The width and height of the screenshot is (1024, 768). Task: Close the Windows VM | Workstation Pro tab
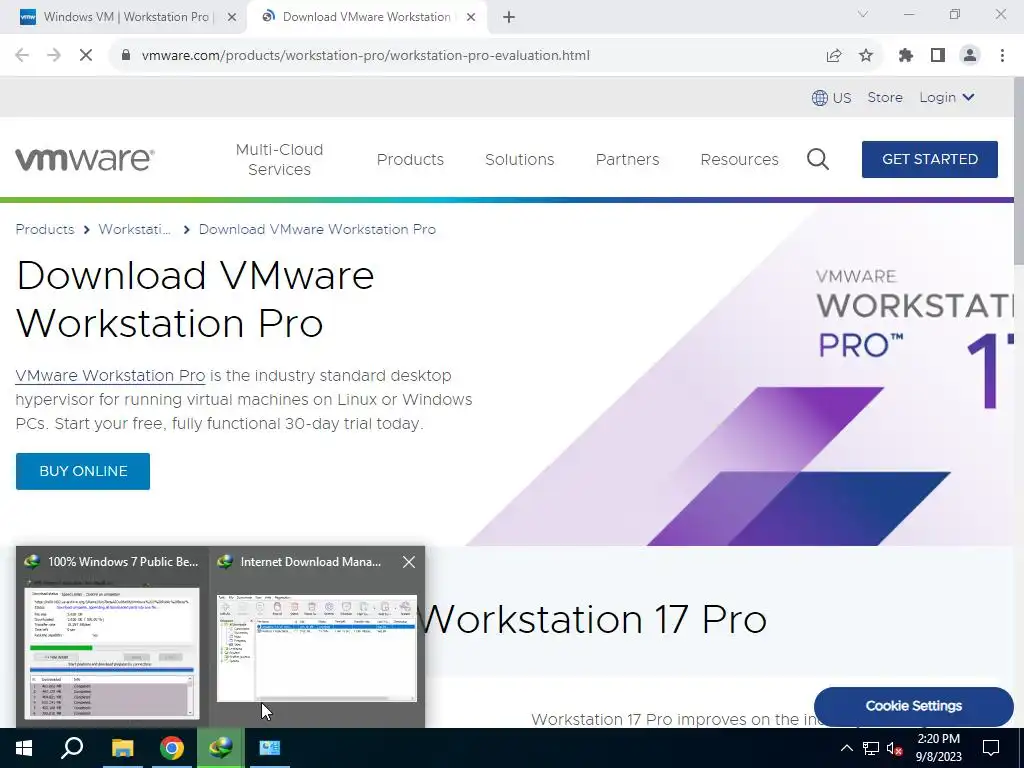(232, 17)
